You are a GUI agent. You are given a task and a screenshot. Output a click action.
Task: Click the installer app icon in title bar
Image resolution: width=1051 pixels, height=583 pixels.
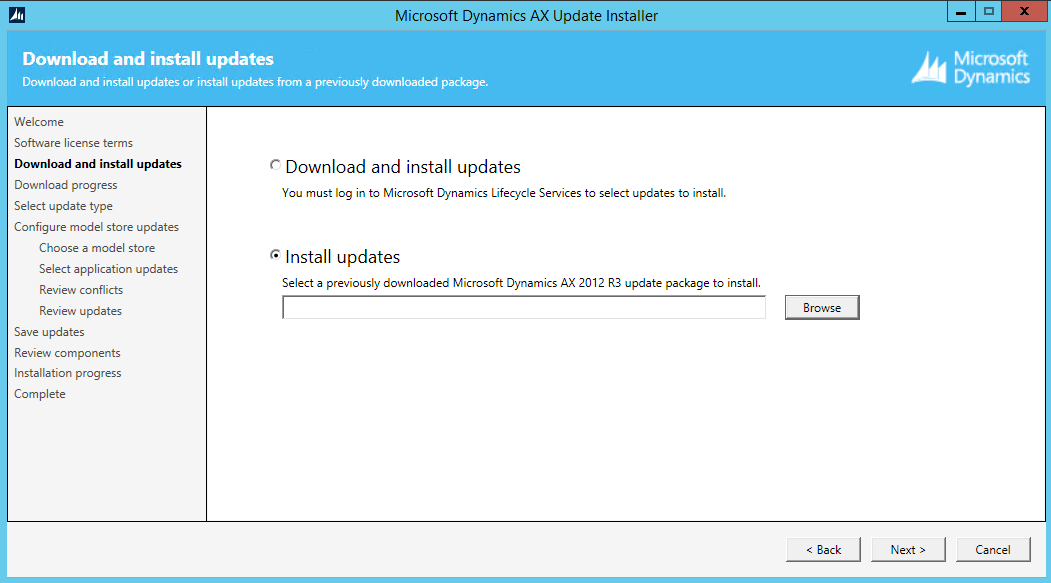(17, 15)
